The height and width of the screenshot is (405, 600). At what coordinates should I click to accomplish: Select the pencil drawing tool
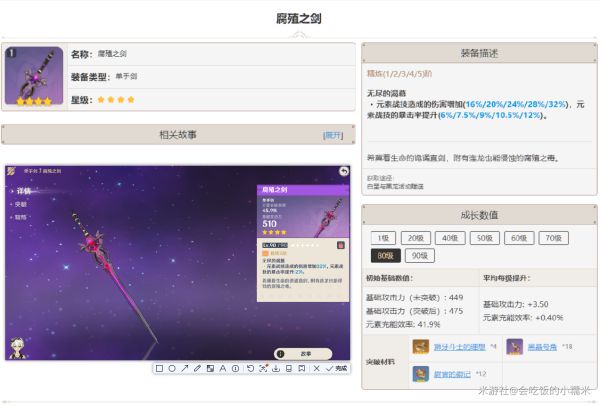point(197,369)
